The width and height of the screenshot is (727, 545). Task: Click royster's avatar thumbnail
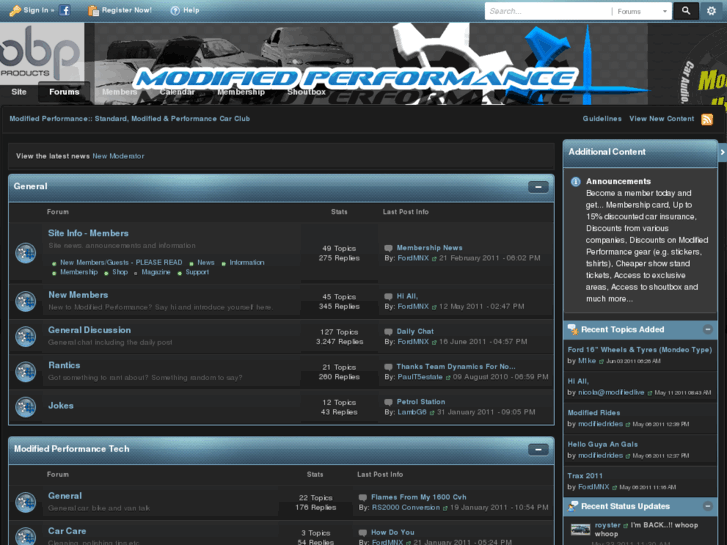580,529
